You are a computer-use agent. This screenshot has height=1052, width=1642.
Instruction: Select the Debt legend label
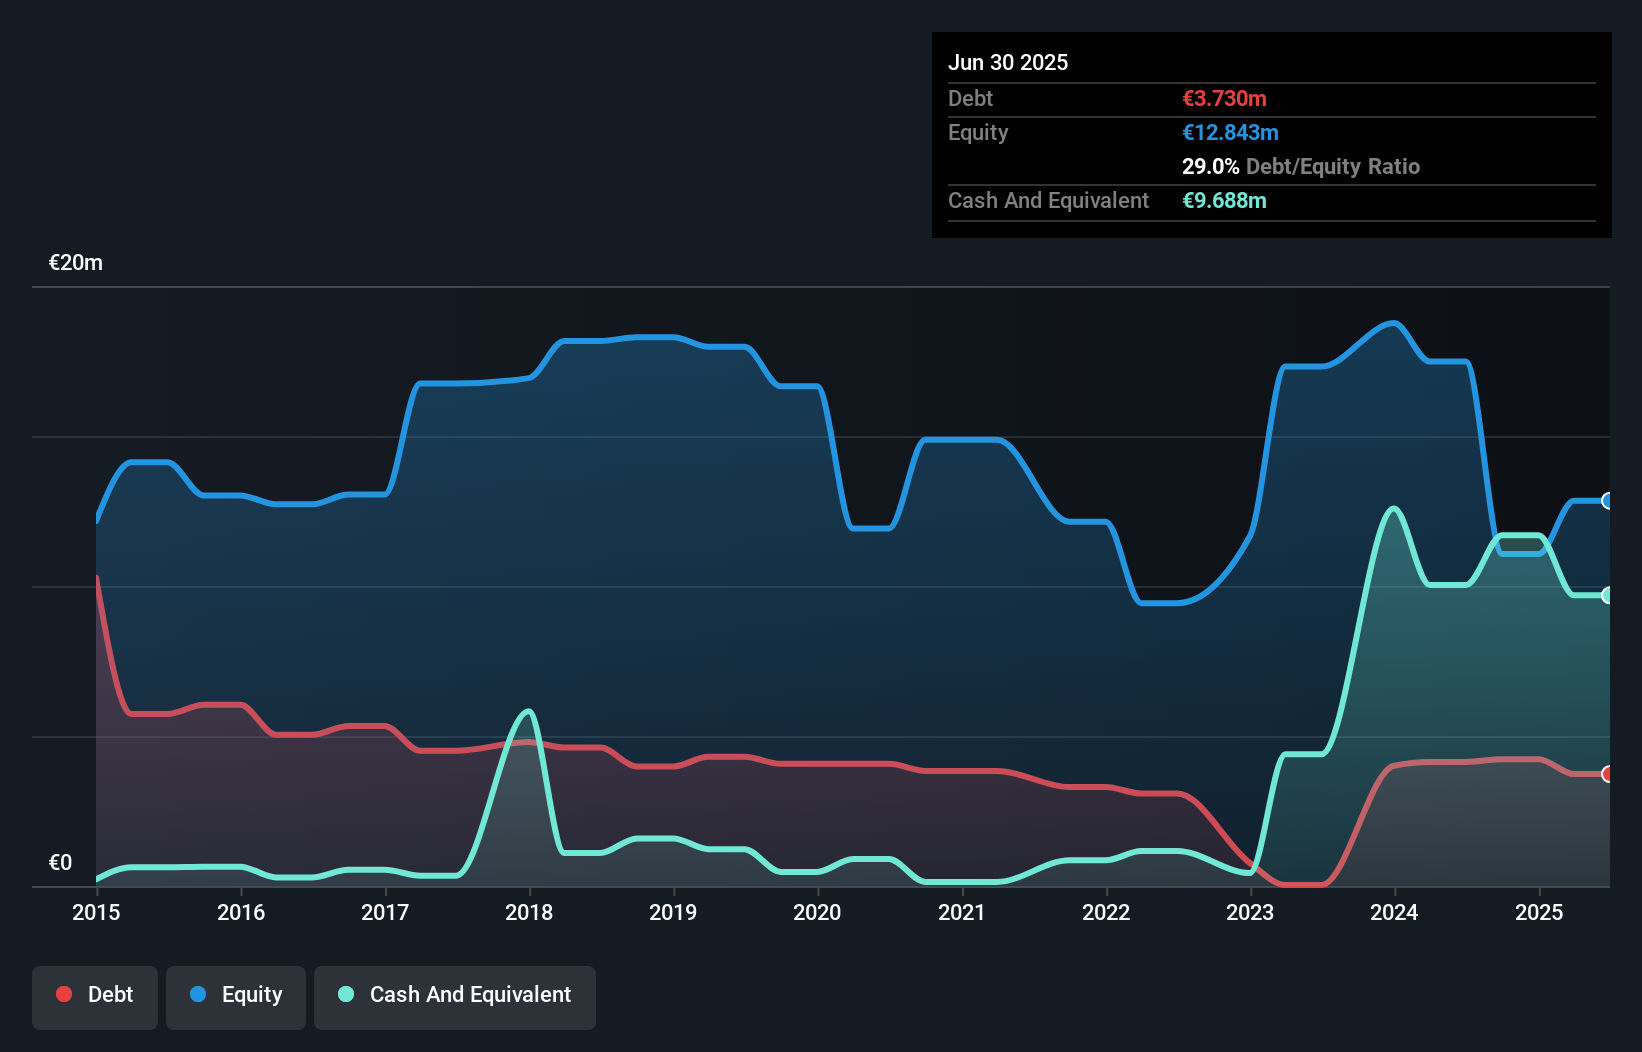click(110, 994)
